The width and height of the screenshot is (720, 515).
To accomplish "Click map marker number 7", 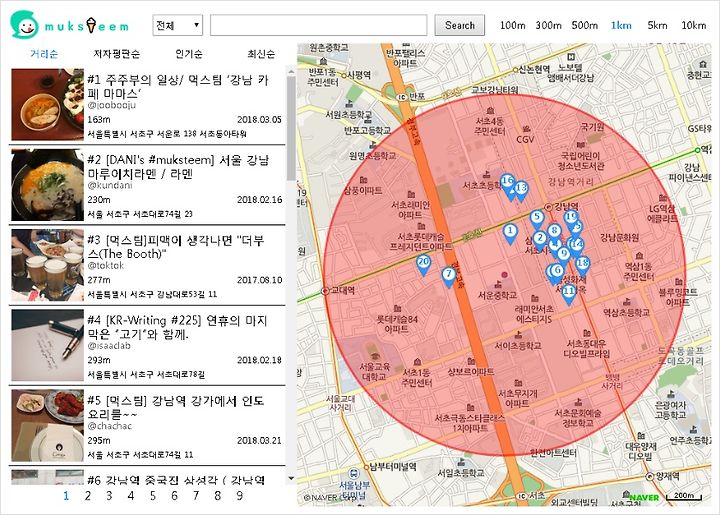I will coord(449,276).
